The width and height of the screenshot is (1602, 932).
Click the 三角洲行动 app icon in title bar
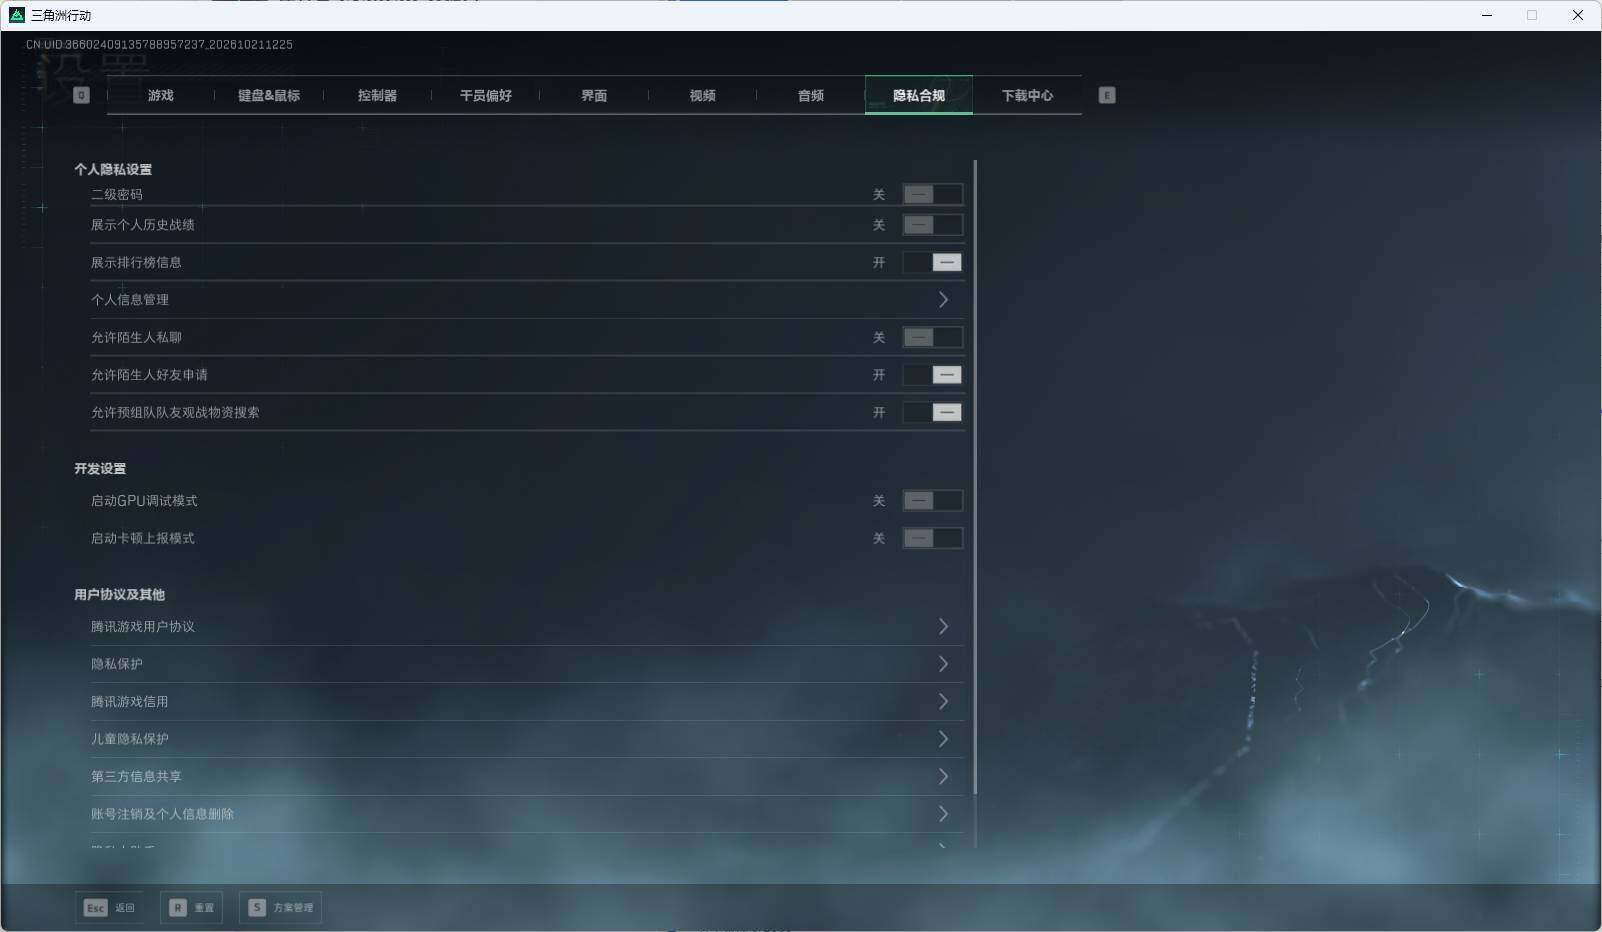(17, 15)
